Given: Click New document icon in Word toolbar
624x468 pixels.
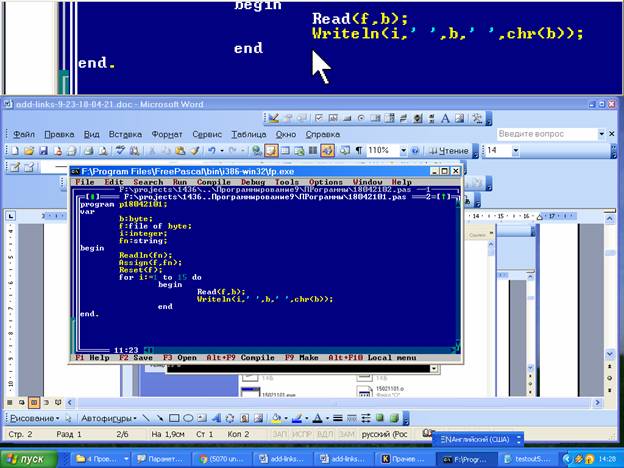Looking at the screenshot, I should click(15, 151).
